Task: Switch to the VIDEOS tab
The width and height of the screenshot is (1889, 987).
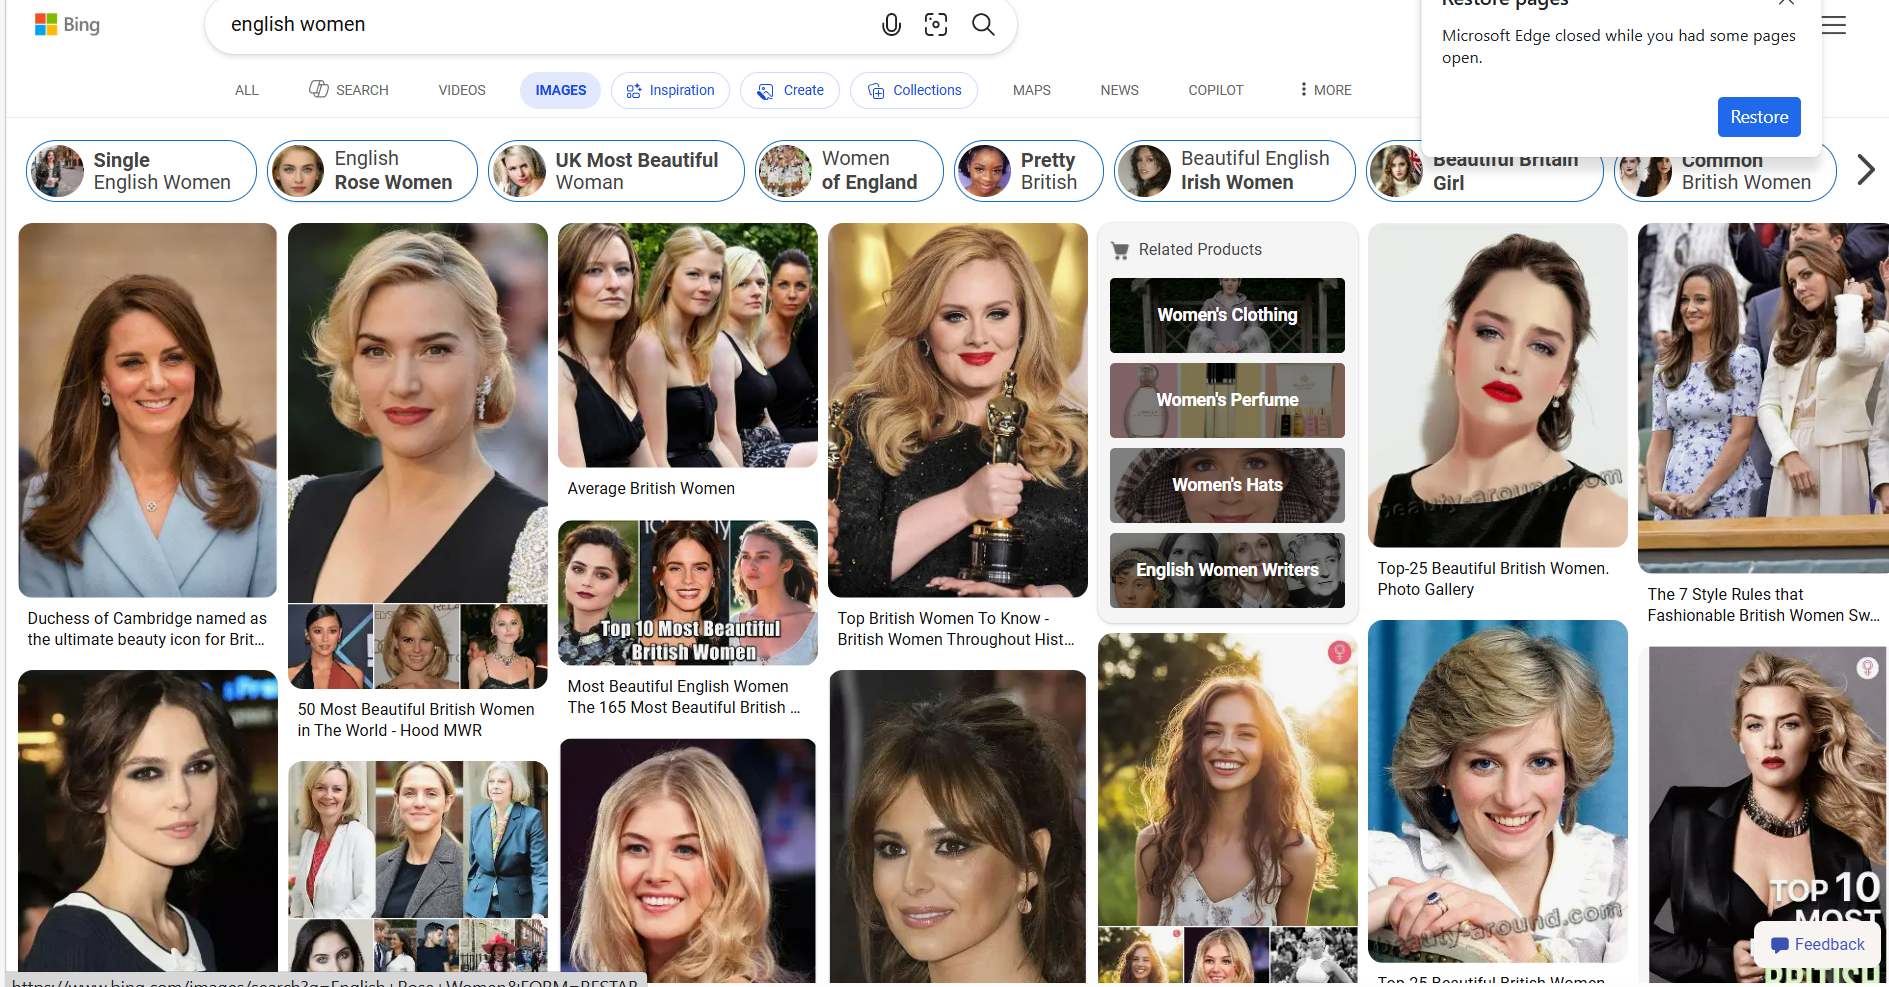Action: point(461,90)
